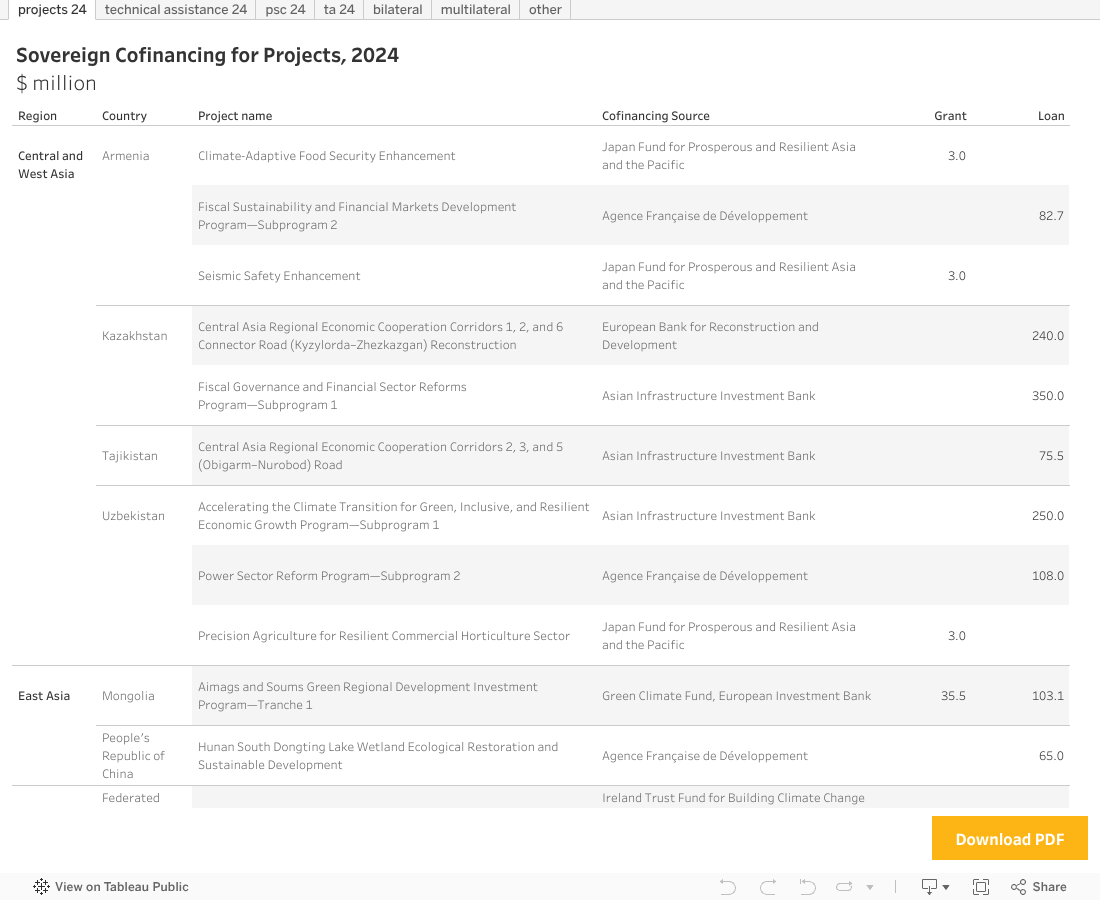Open the psc 24 tab

pos(285,10)
